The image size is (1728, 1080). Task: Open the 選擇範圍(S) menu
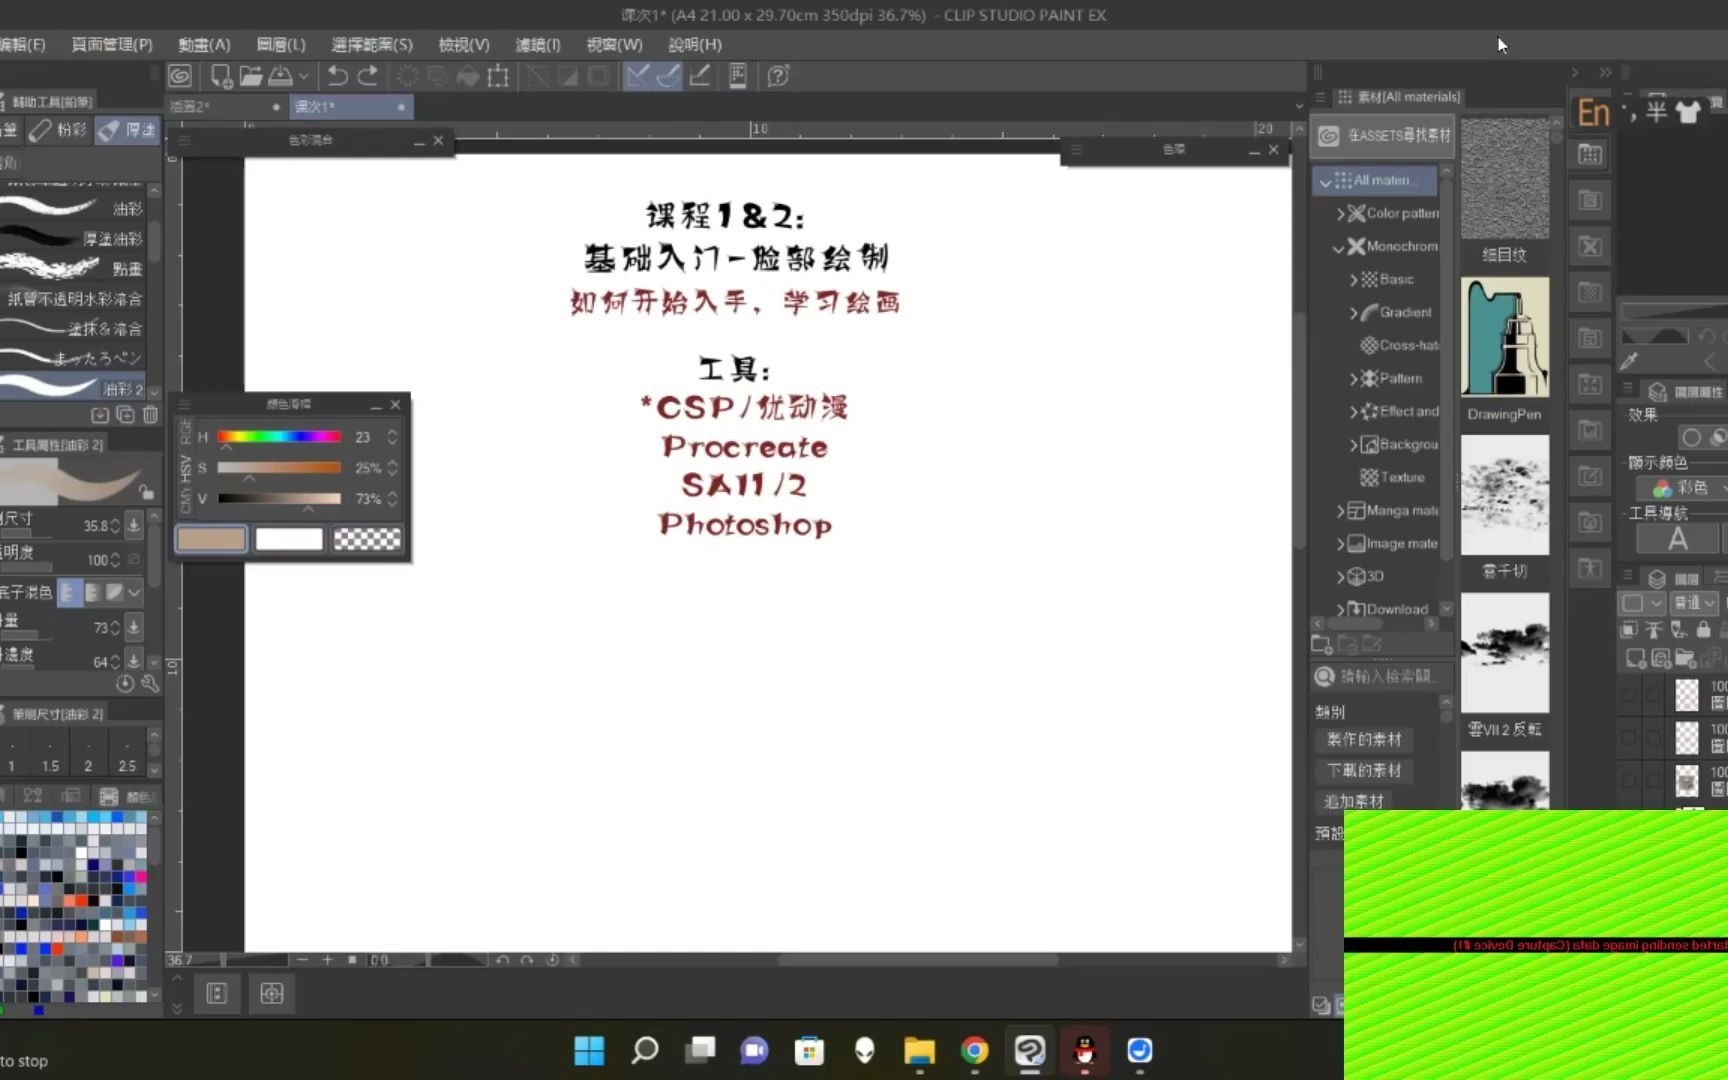[x=372, y=44]
